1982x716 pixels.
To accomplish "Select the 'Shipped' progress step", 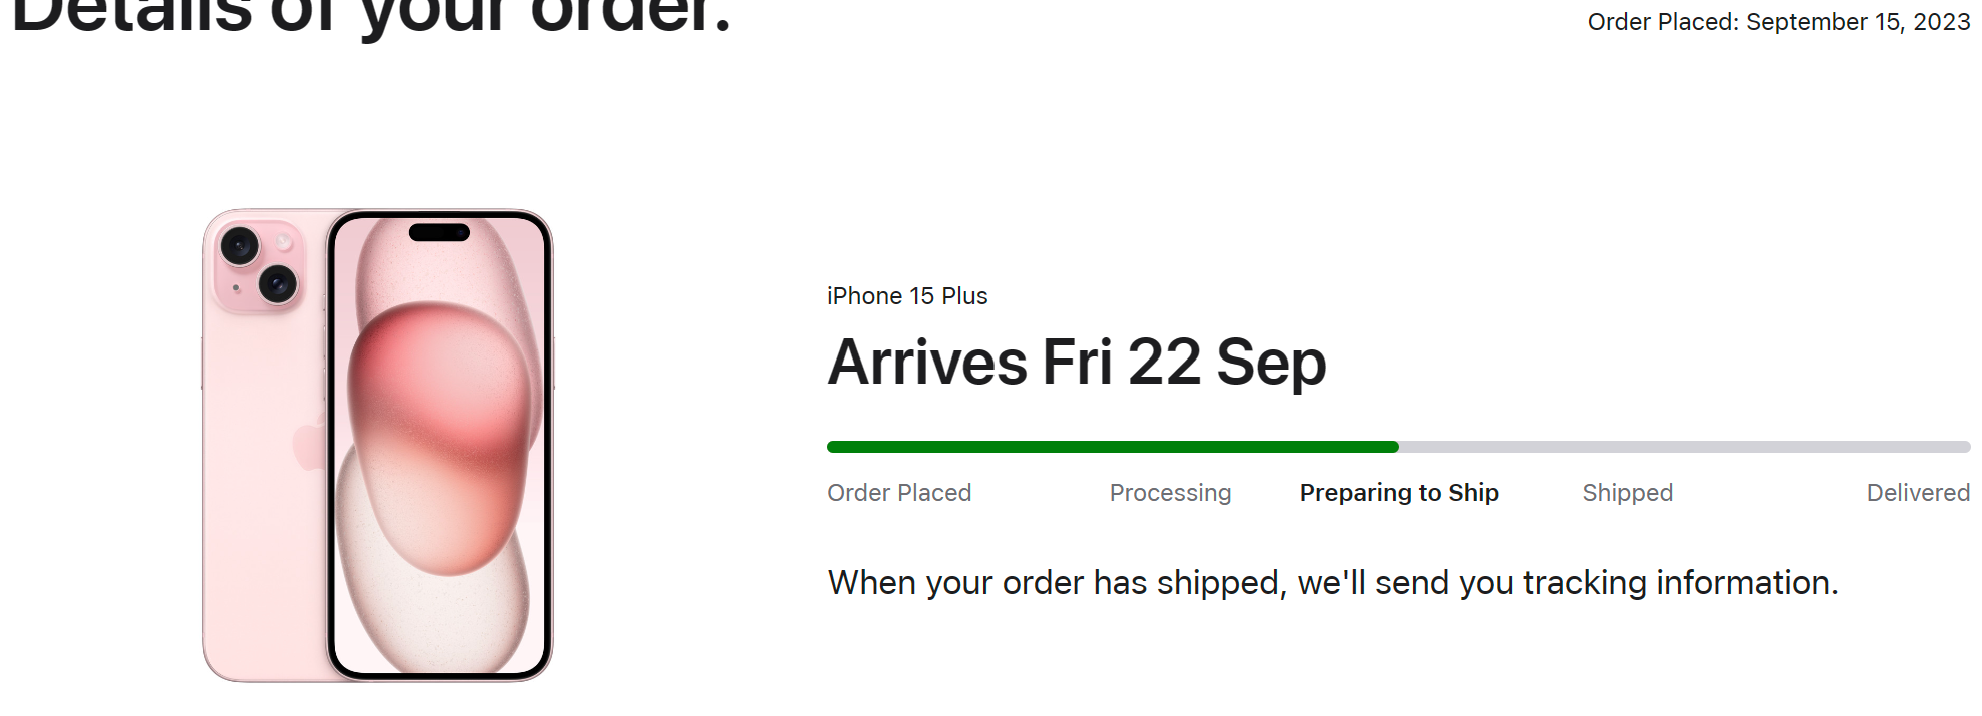I will [x=1627, y=493].
